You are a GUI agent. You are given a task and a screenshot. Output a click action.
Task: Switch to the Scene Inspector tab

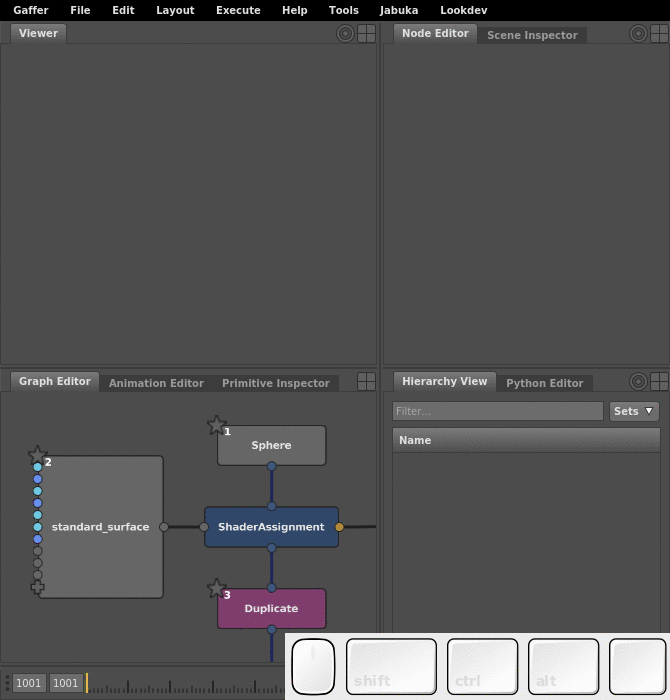coord(532,35)
